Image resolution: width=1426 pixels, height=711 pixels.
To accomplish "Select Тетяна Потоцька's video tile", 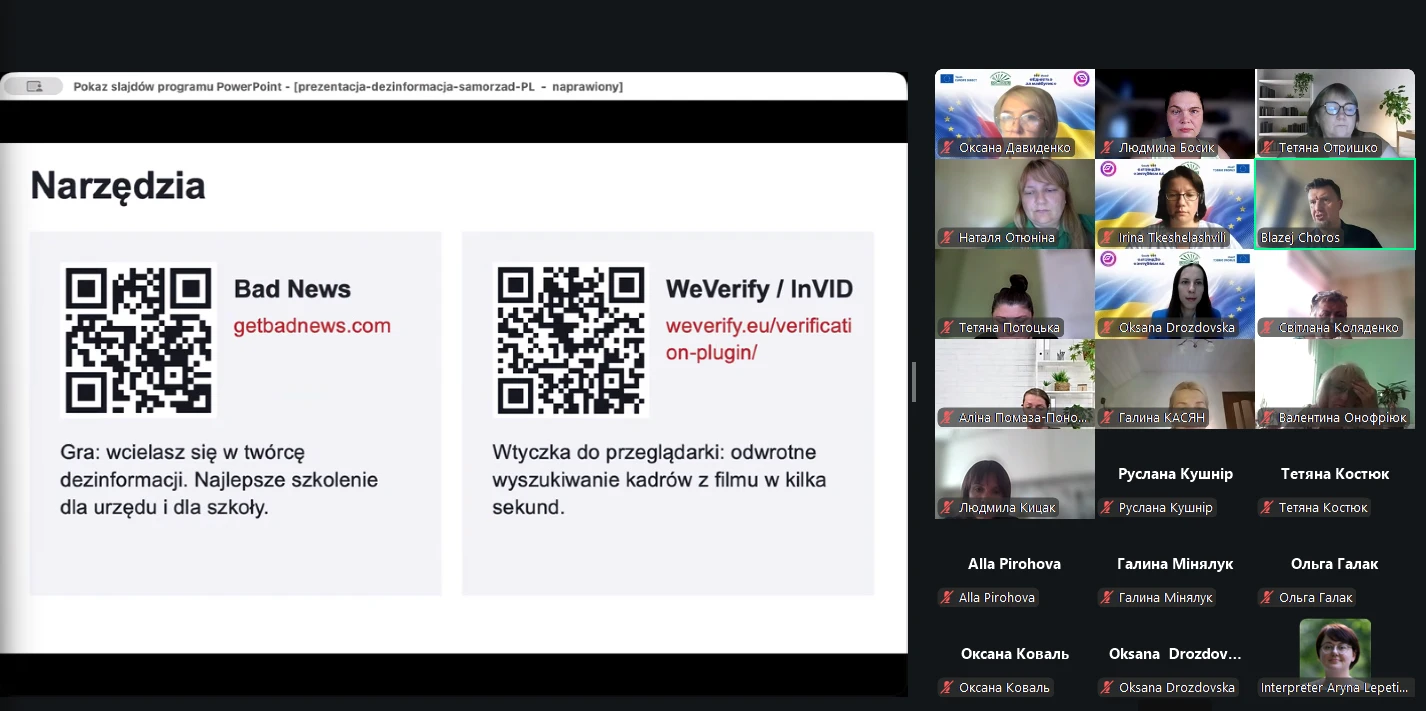I will 1015,294.
